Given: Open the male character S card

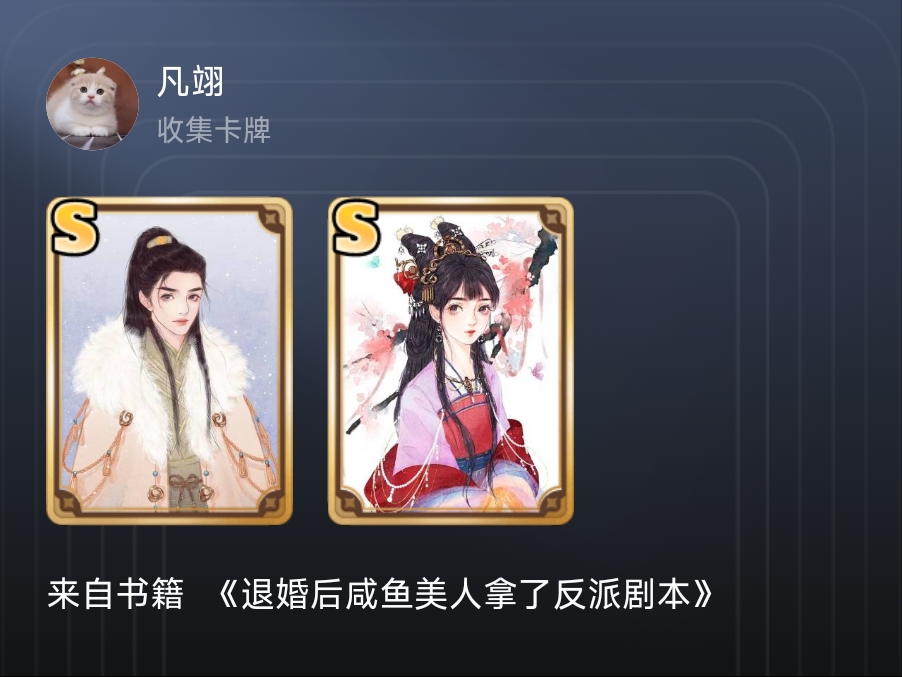Looking at the screenshot, I should click(169, 361).
